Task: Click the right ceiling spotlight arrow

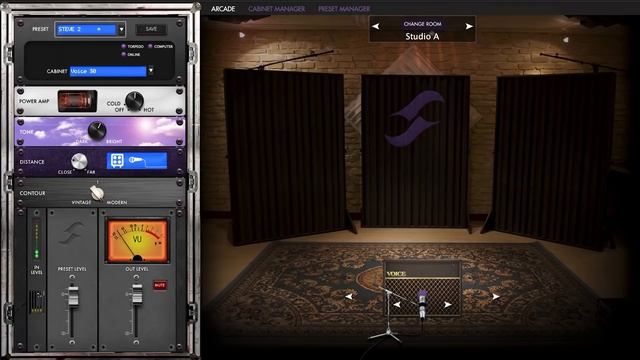Action: (565, 40)
